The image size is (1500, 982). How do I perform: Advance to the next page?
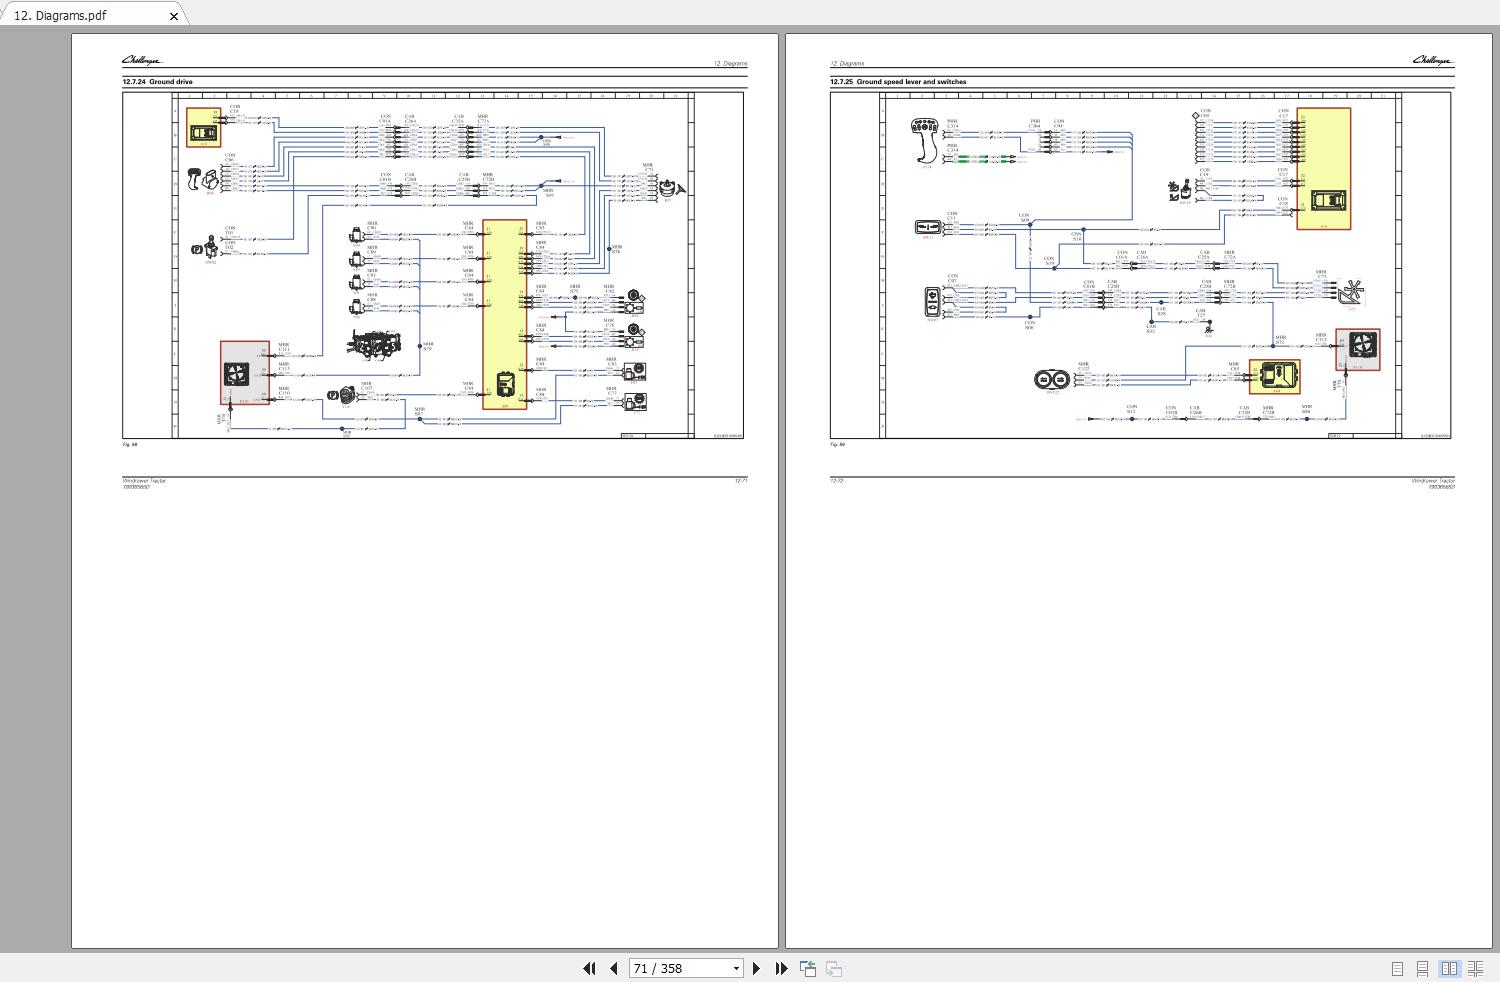756,968
